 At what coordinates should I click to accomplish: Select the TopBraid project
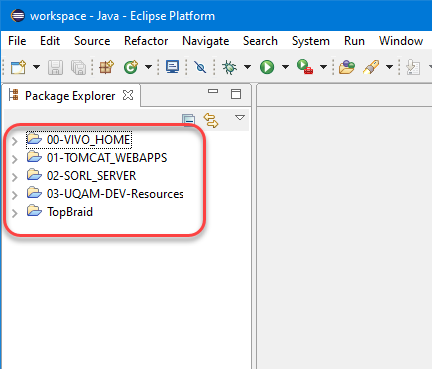(70, 212)
